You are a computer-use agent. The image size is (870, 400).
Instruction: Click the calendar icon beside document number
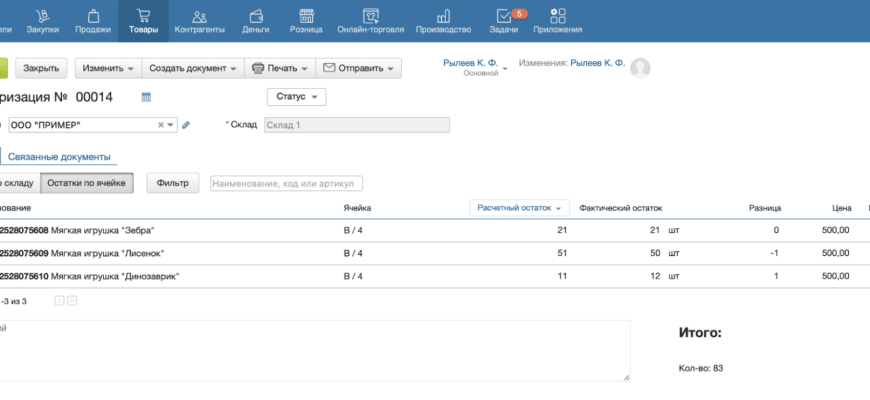tap(146, 97)
